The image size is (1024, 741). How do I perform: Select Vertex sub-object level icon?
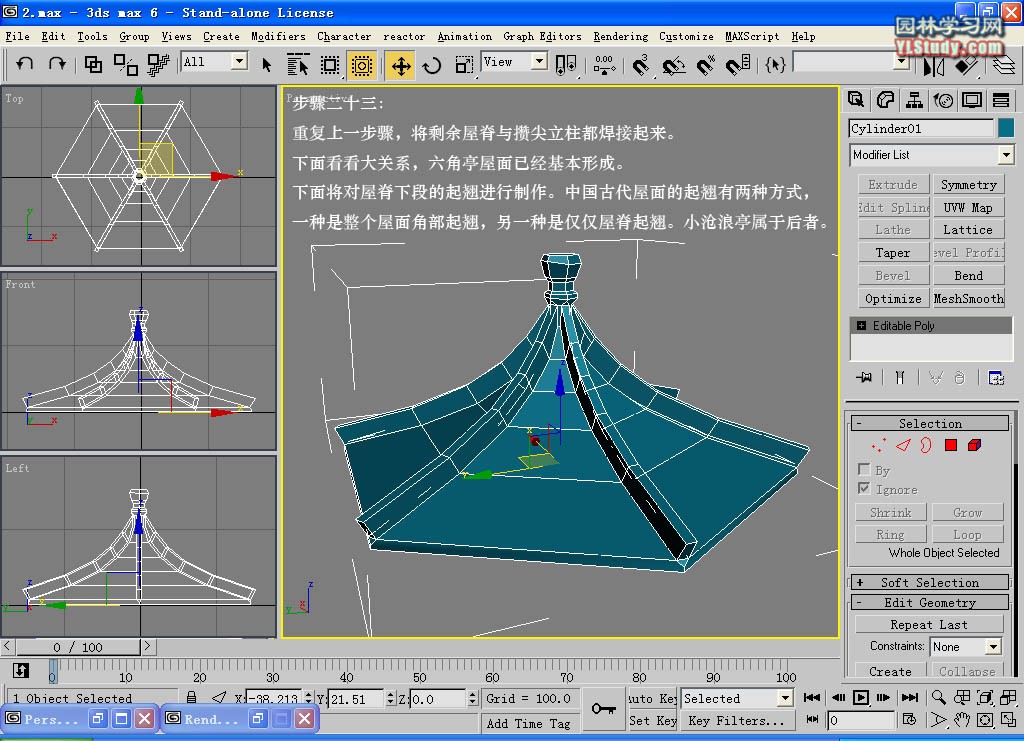[879, 445]
